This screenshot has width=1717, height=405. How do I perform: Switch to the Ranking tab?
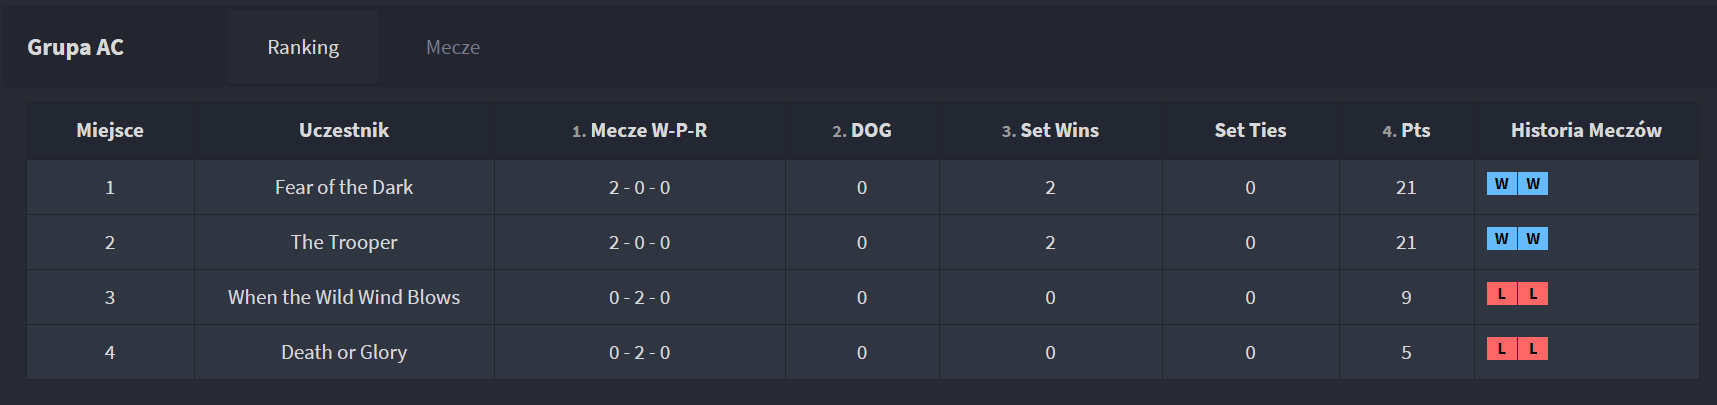click(303, 47)
